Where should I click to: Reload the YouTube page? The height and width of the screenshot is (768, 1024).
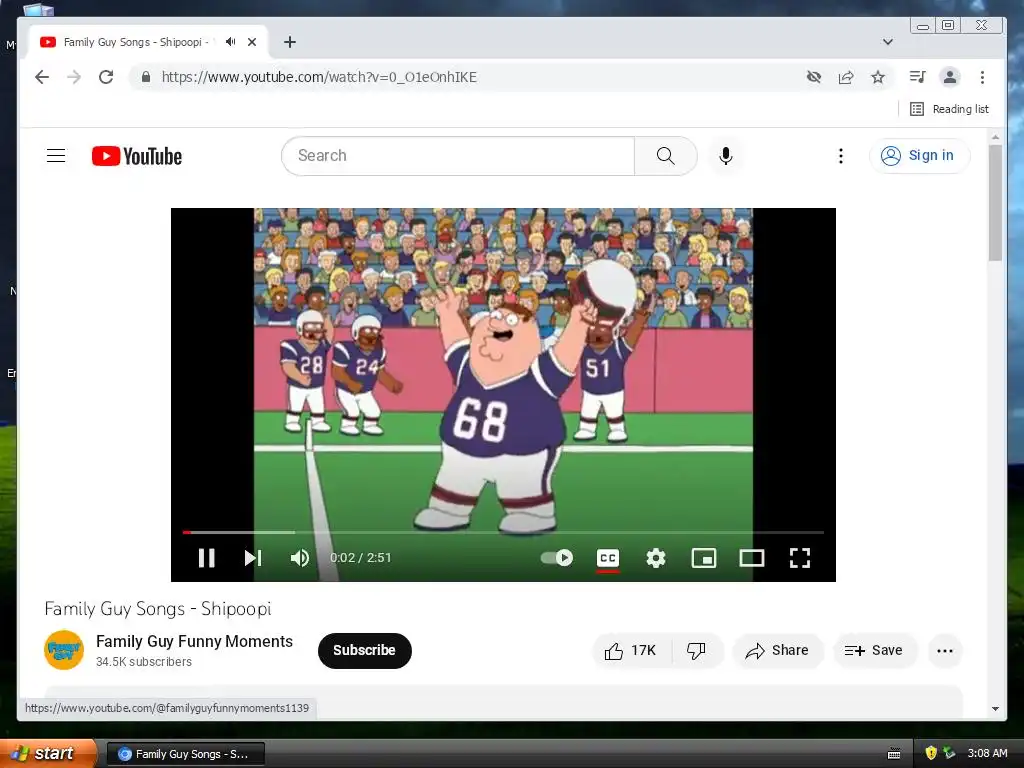pos(106,77)
